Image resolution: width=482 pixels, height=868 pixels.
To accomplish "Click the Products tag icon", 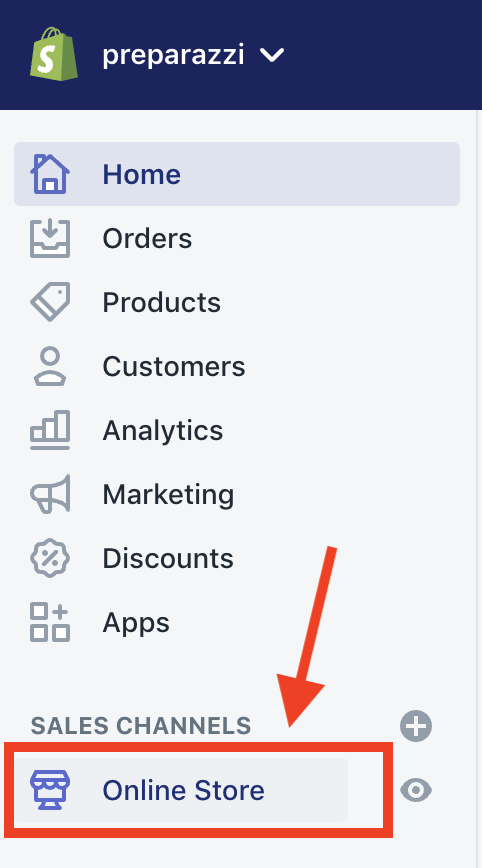I will (50, 302).
